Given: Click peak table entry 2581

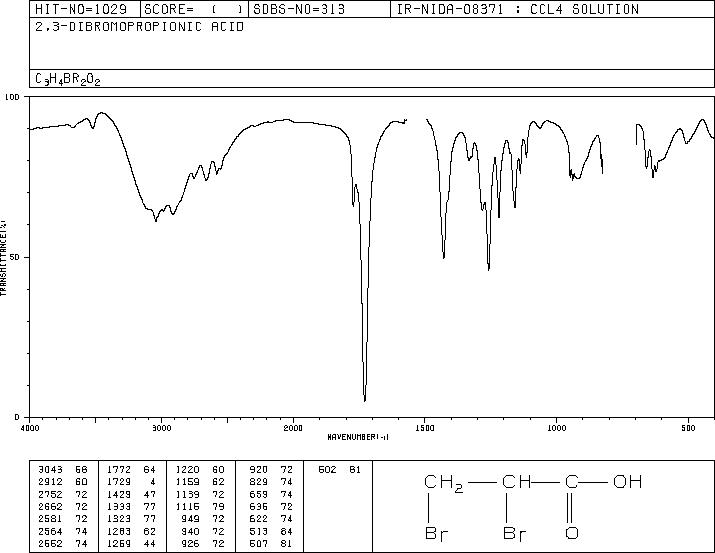Looking at the screenshot, I should (x=50, y=519).
